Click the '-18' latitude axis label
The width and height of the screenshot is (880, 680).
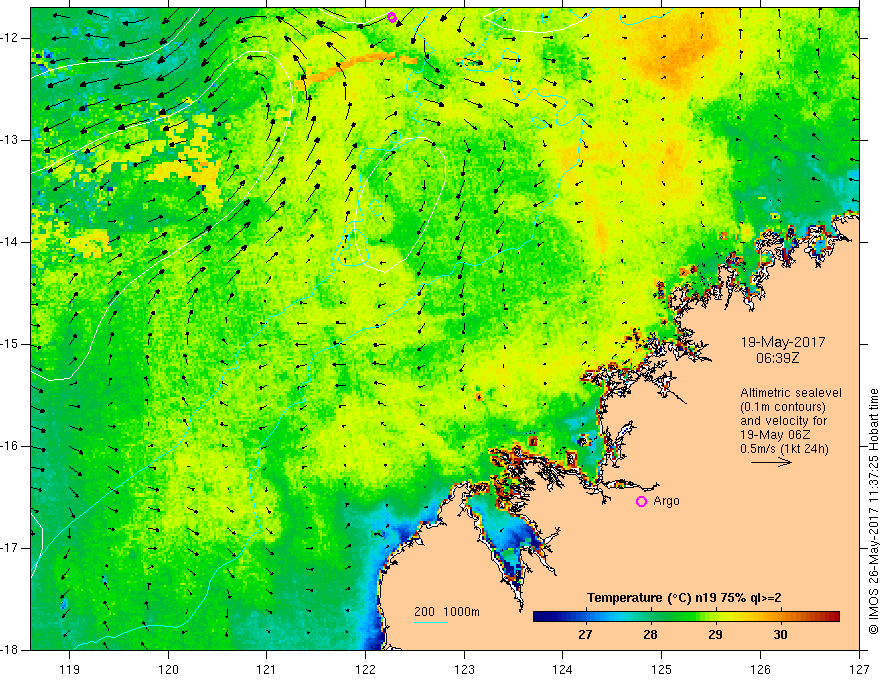pyautogui.click(x=11, y=649)
